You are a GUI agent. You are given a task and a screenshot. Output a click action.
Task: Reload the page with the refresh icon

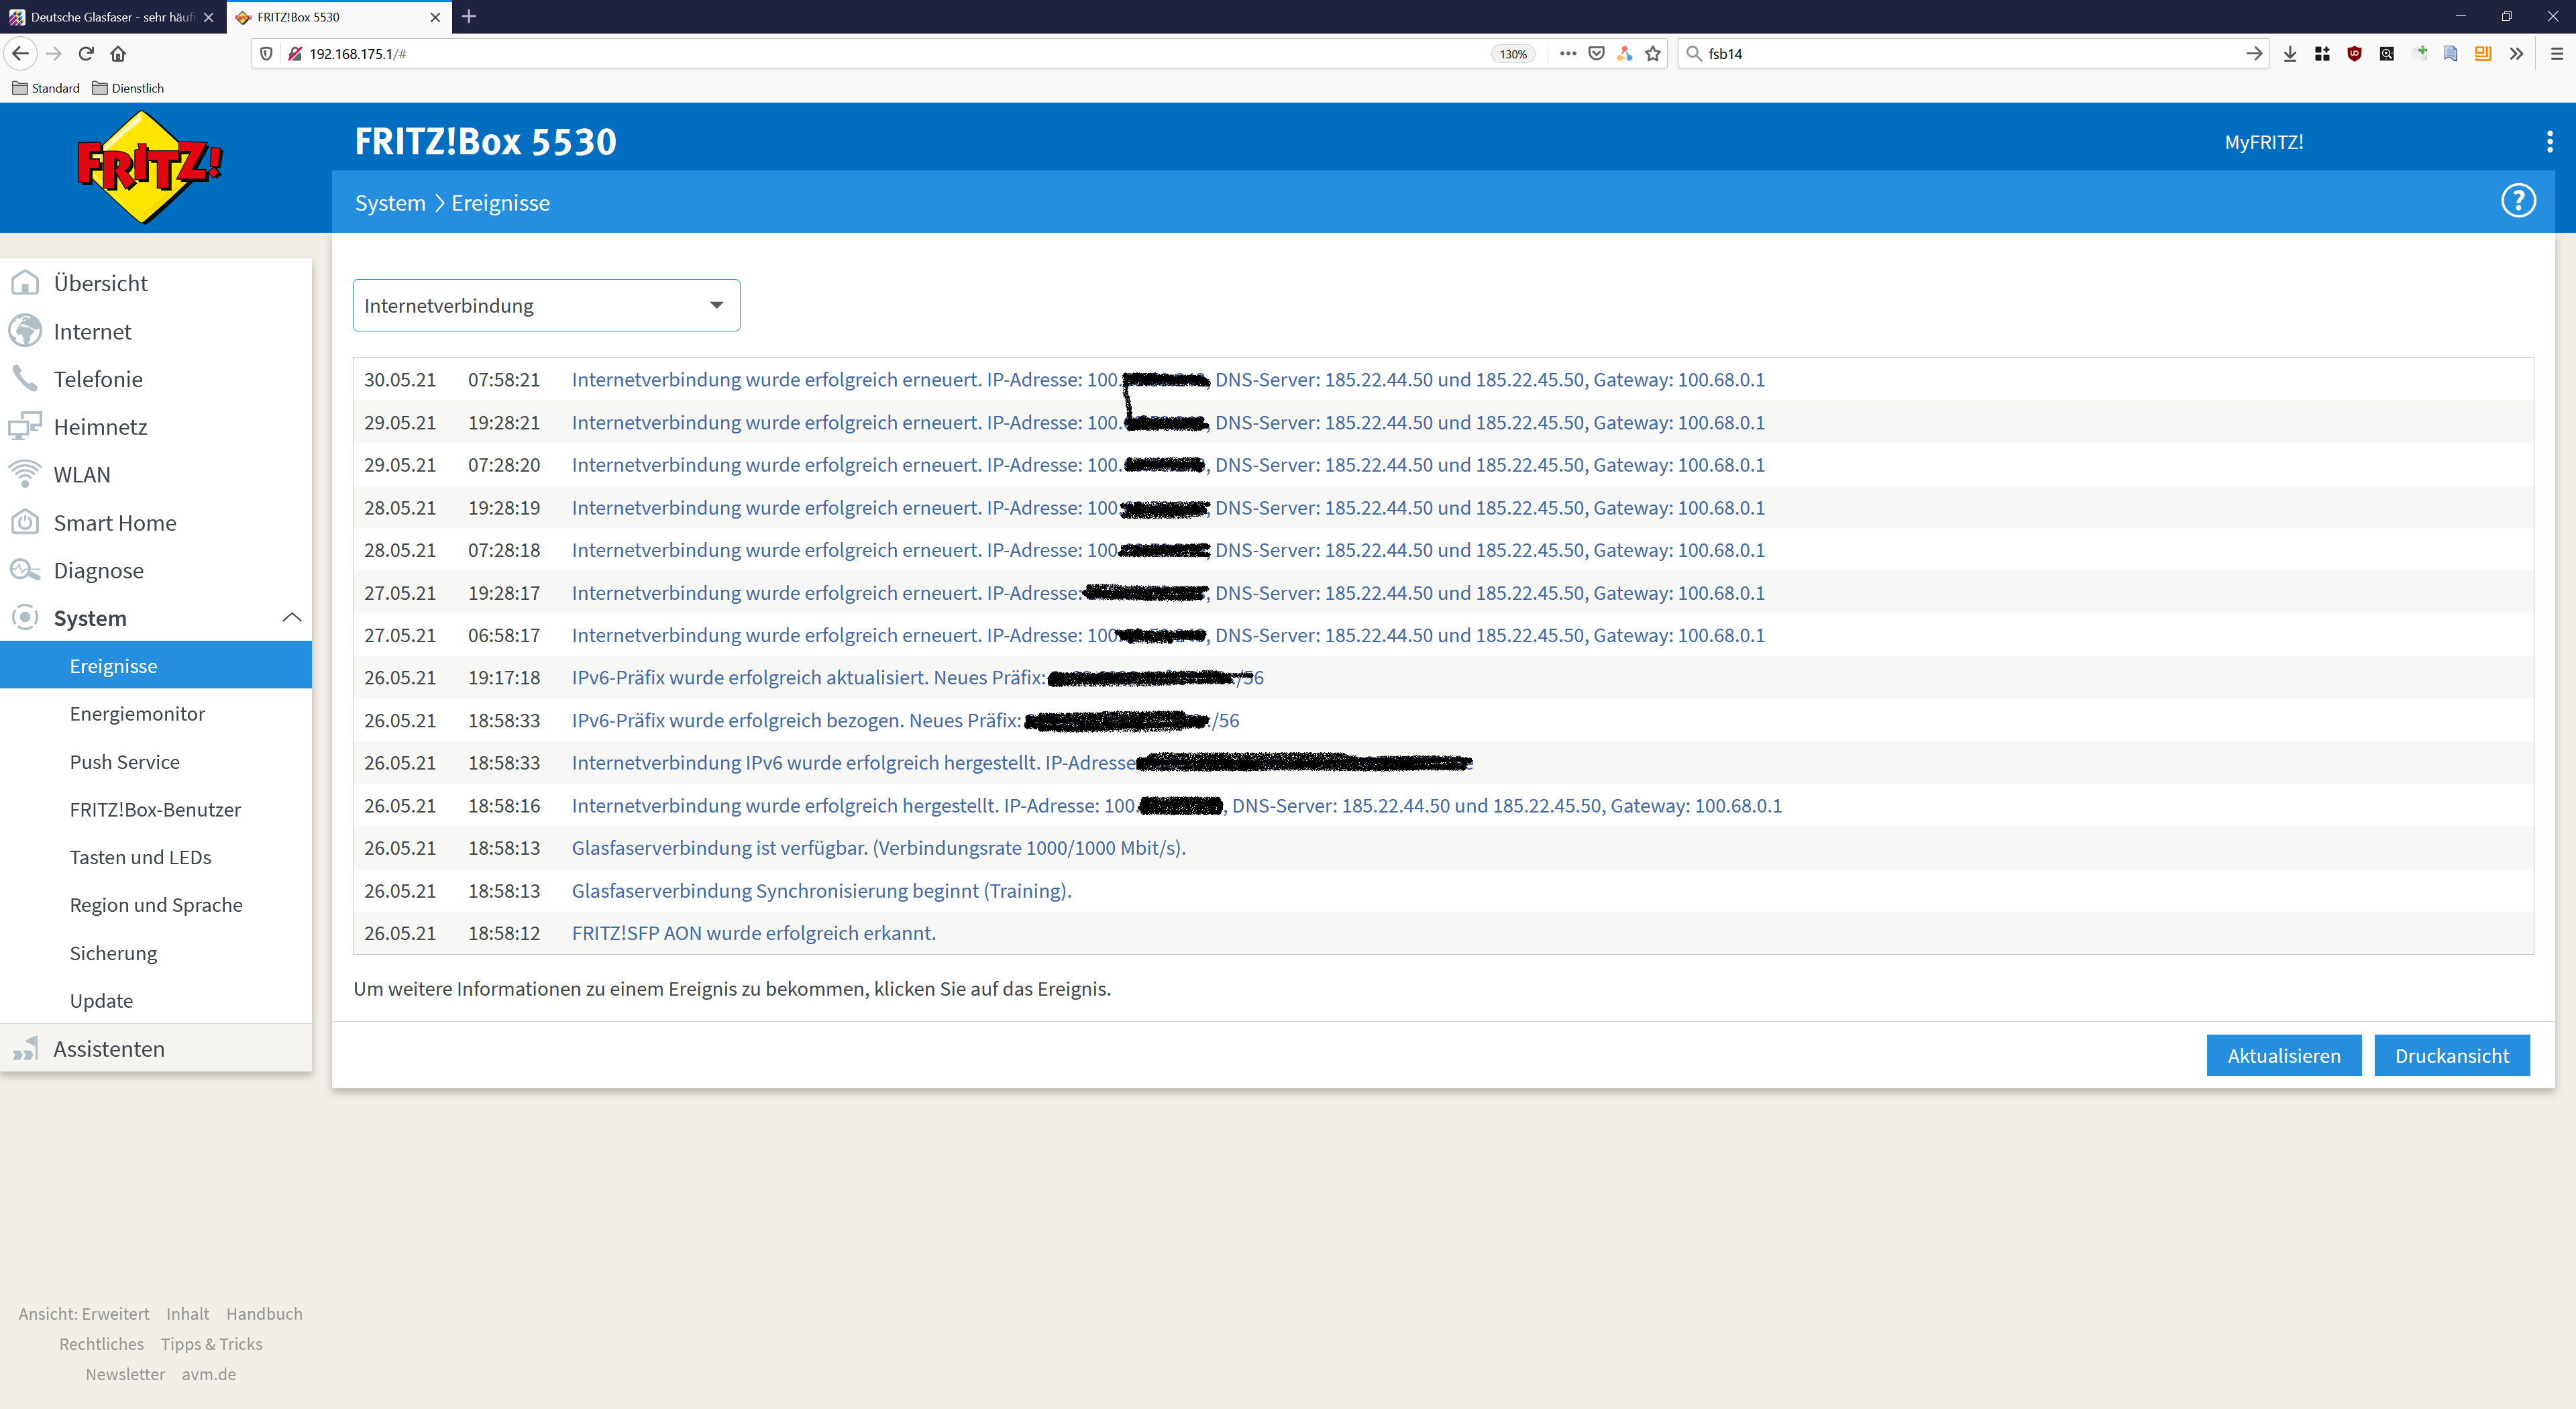(86, 54)
